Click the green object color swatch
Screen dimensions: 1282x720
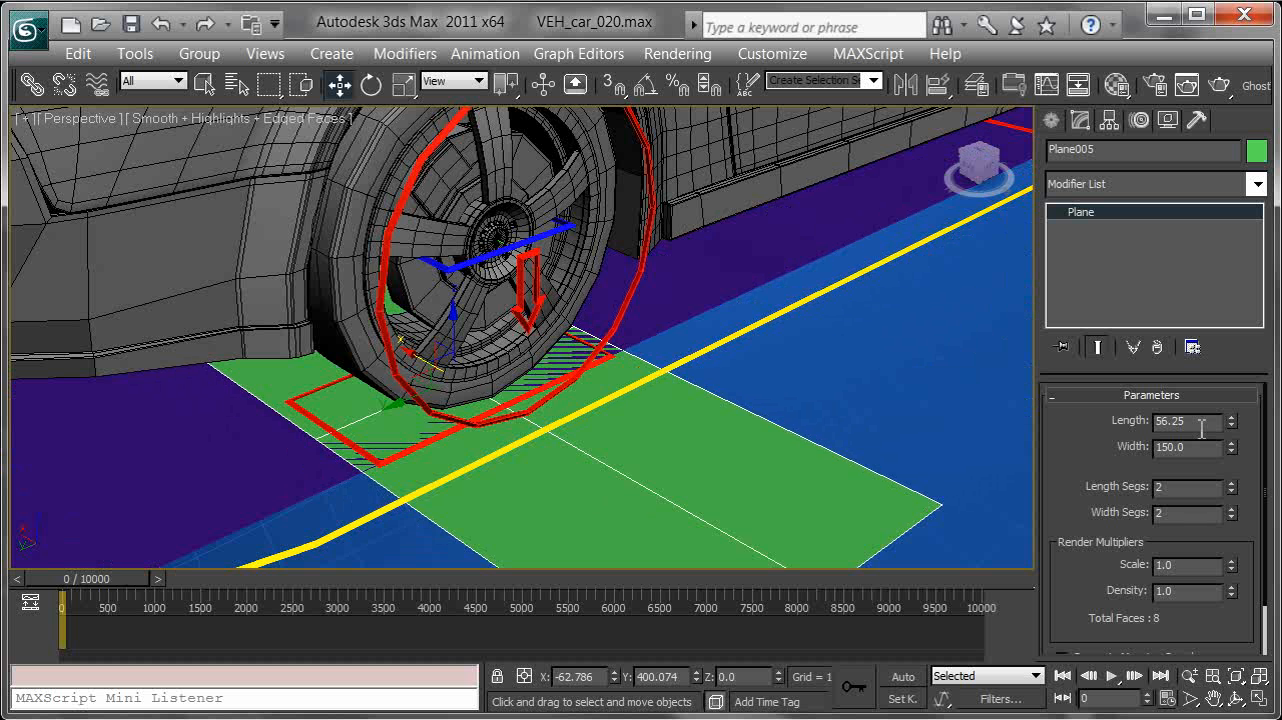(1257, 151)
